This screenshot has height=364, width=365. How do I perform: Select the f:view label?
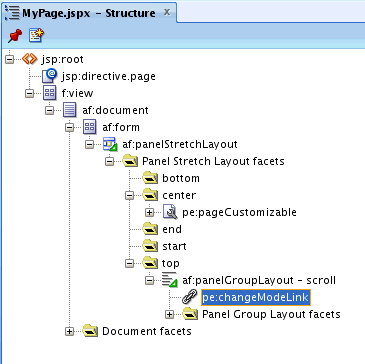coord(77,94)
